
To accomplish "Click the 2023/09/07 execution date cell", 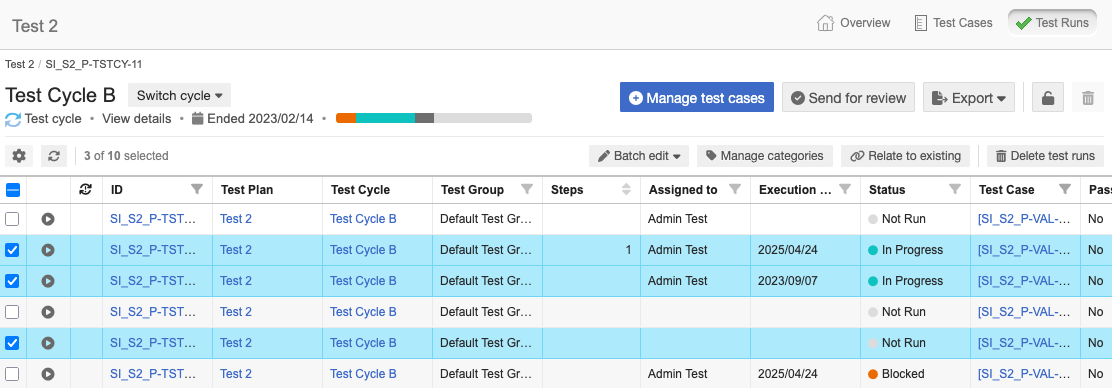I will point(806,281).
